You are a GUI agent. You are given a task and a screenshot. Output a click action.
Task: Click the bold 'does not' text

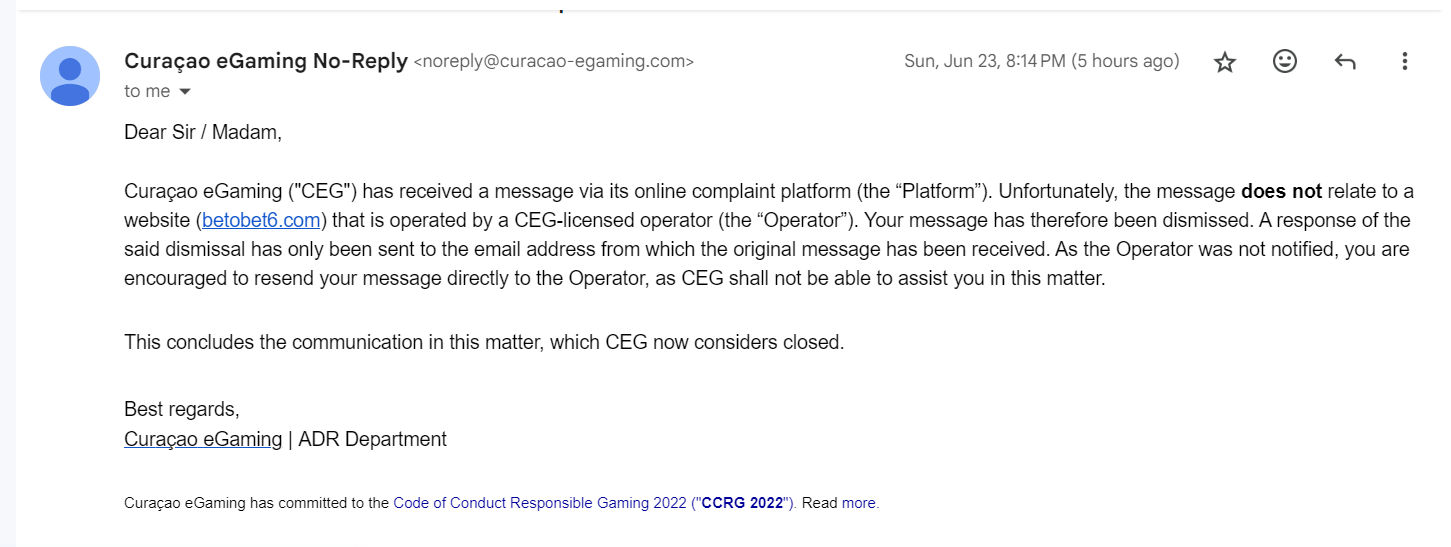(x=1281, y=191)
